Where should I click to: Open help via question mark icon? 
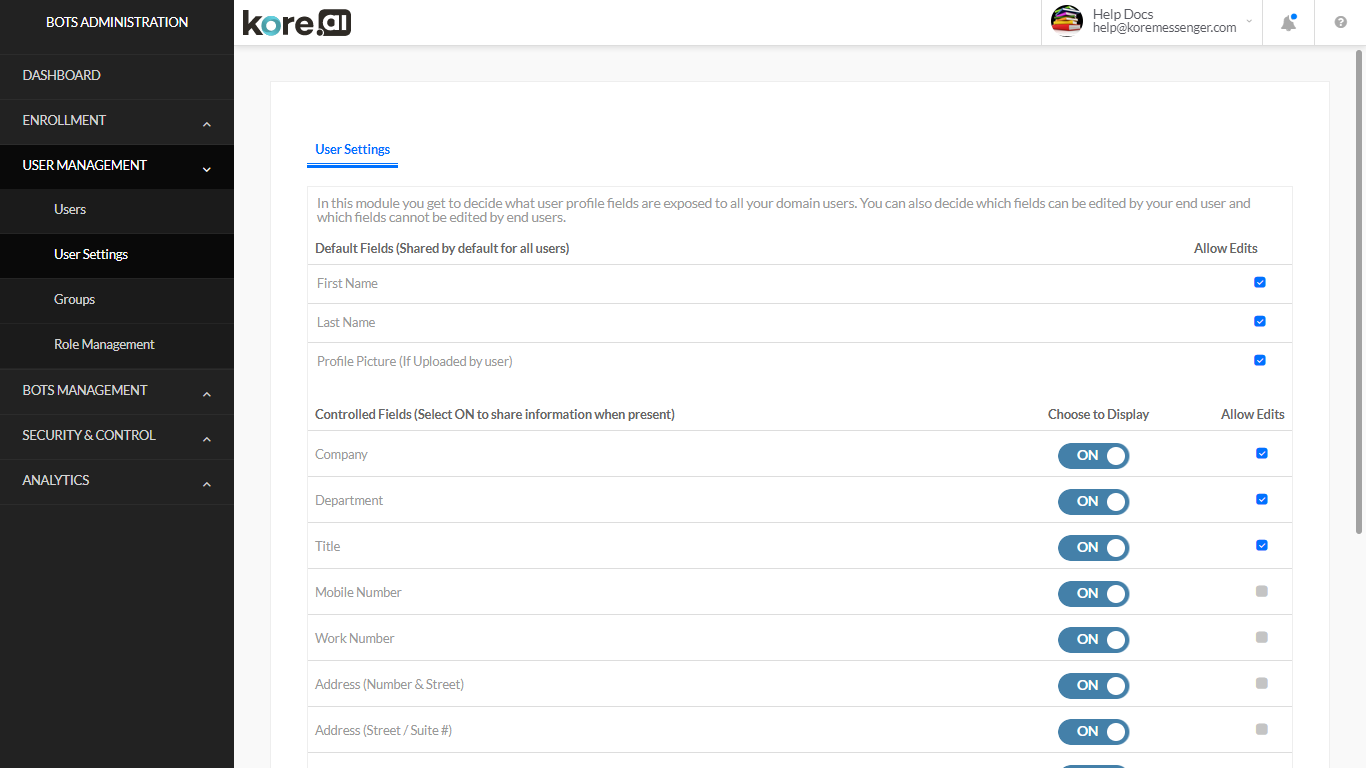click(1341, 23)
